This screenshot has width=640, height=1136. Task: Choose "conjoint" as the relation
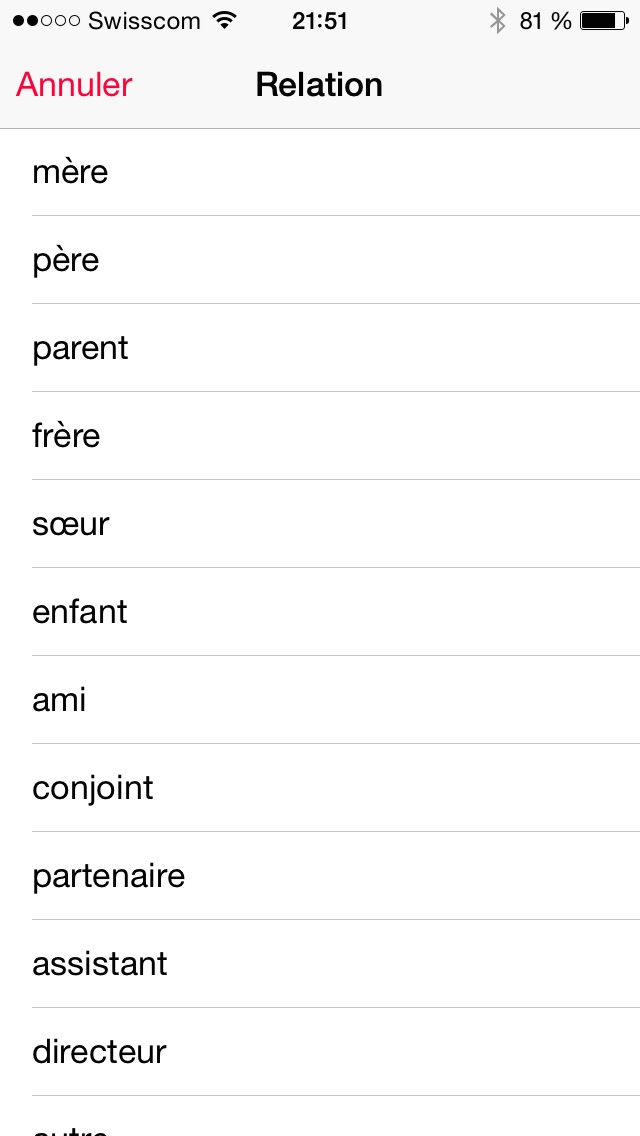(x=320, y=788)
